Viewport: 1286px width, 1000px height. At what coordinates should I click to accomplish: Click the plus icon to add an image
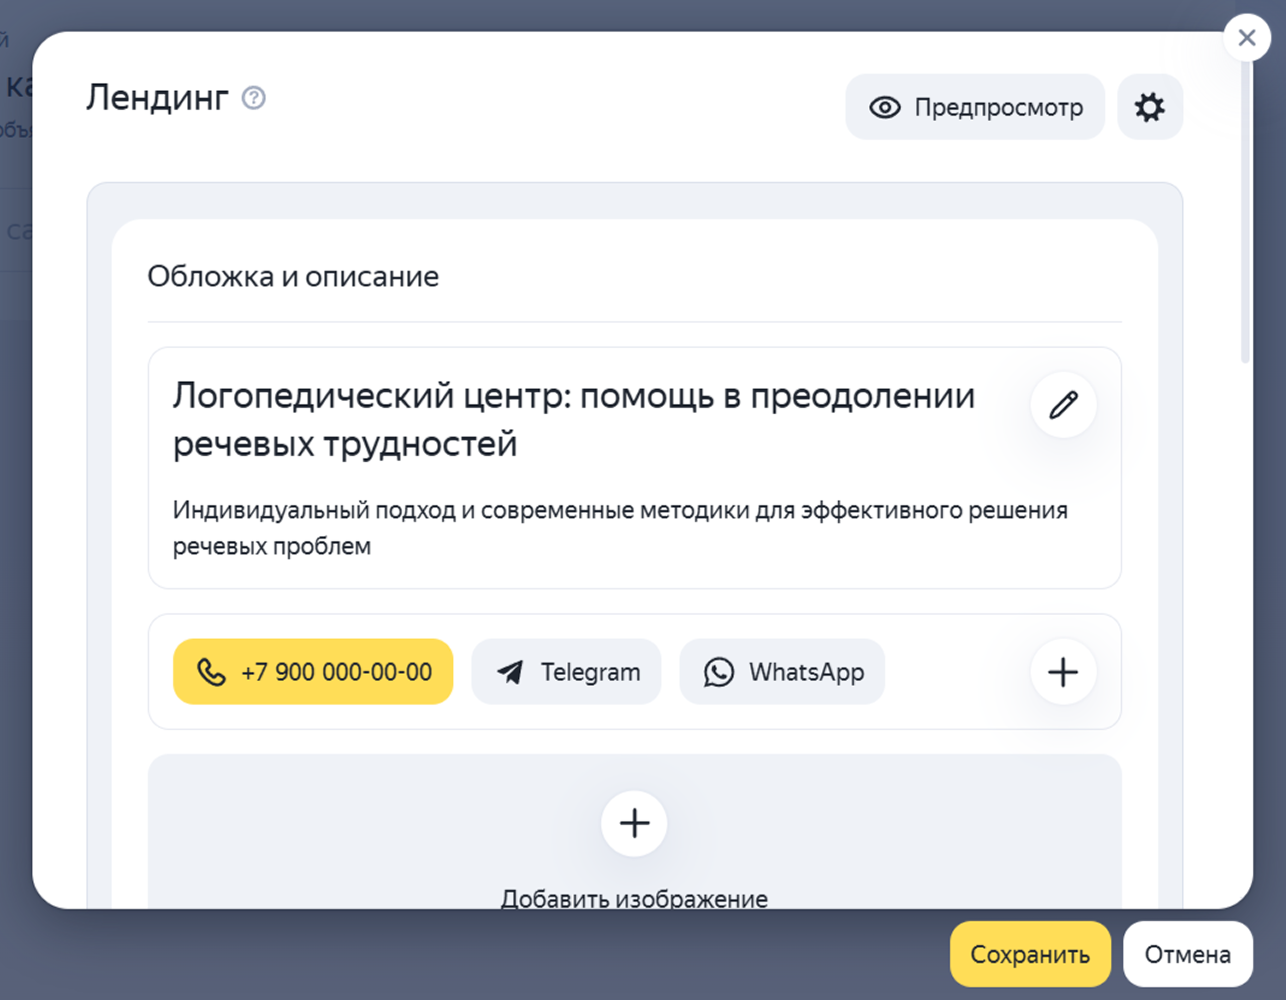pyautogui.click(x=633, y=823)
